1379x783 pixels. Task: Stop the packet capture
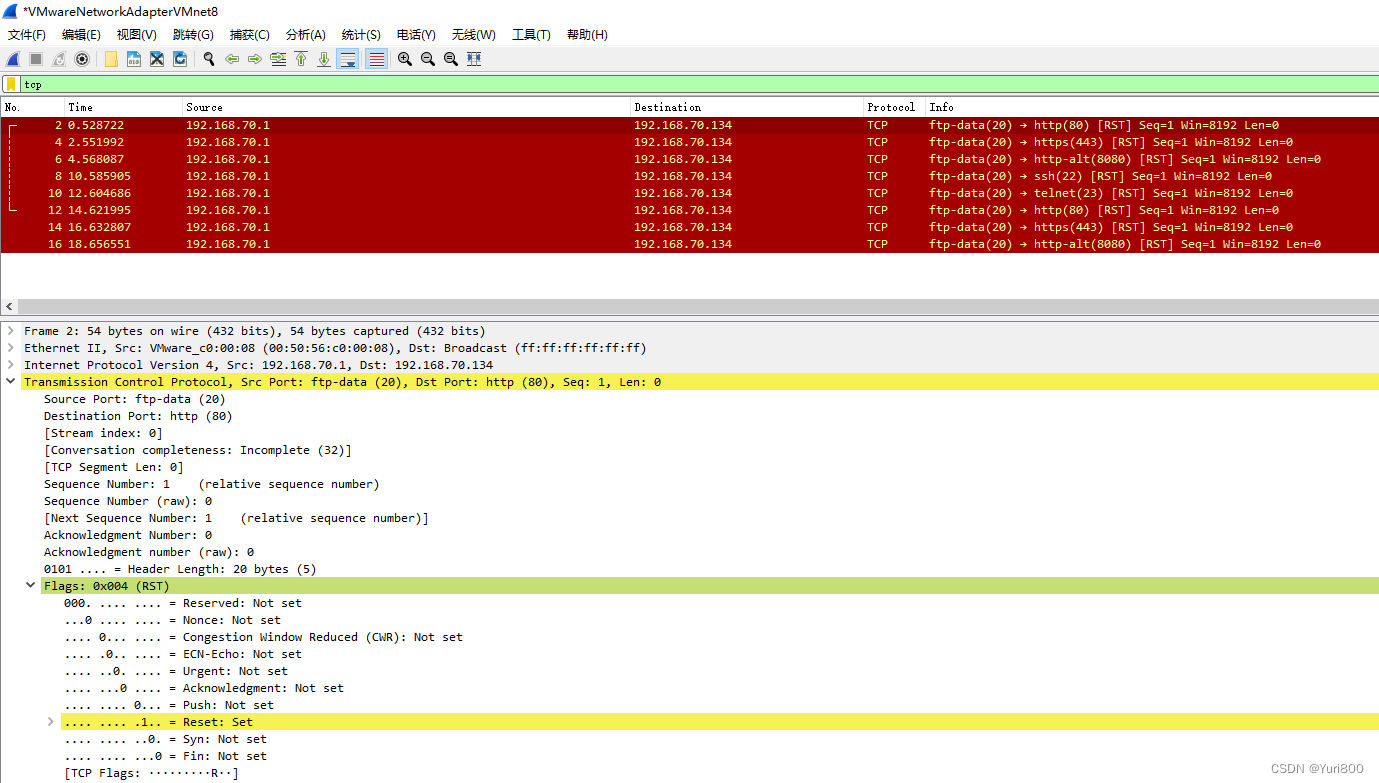coord(36,59)
